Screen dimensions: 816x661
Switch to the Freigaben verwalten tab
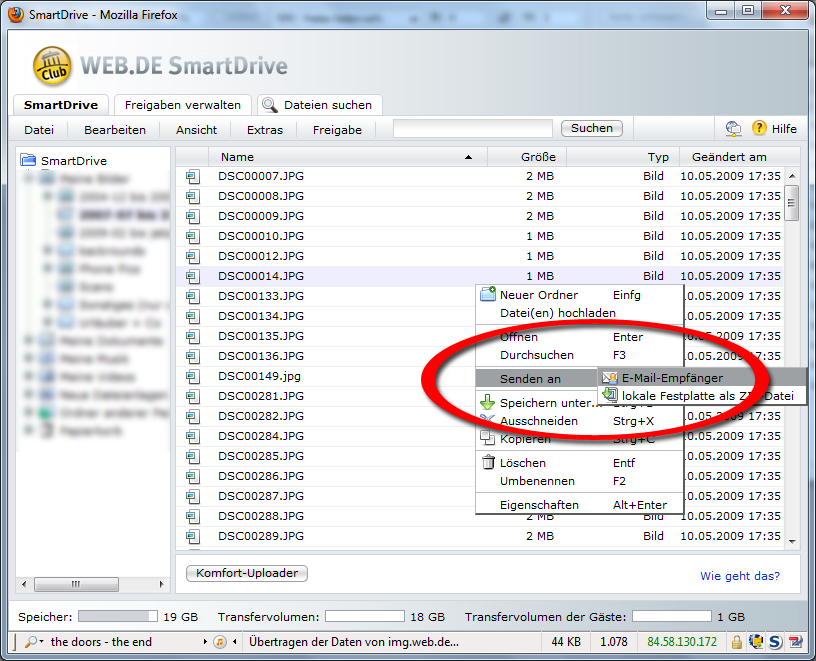click(183, 105)
